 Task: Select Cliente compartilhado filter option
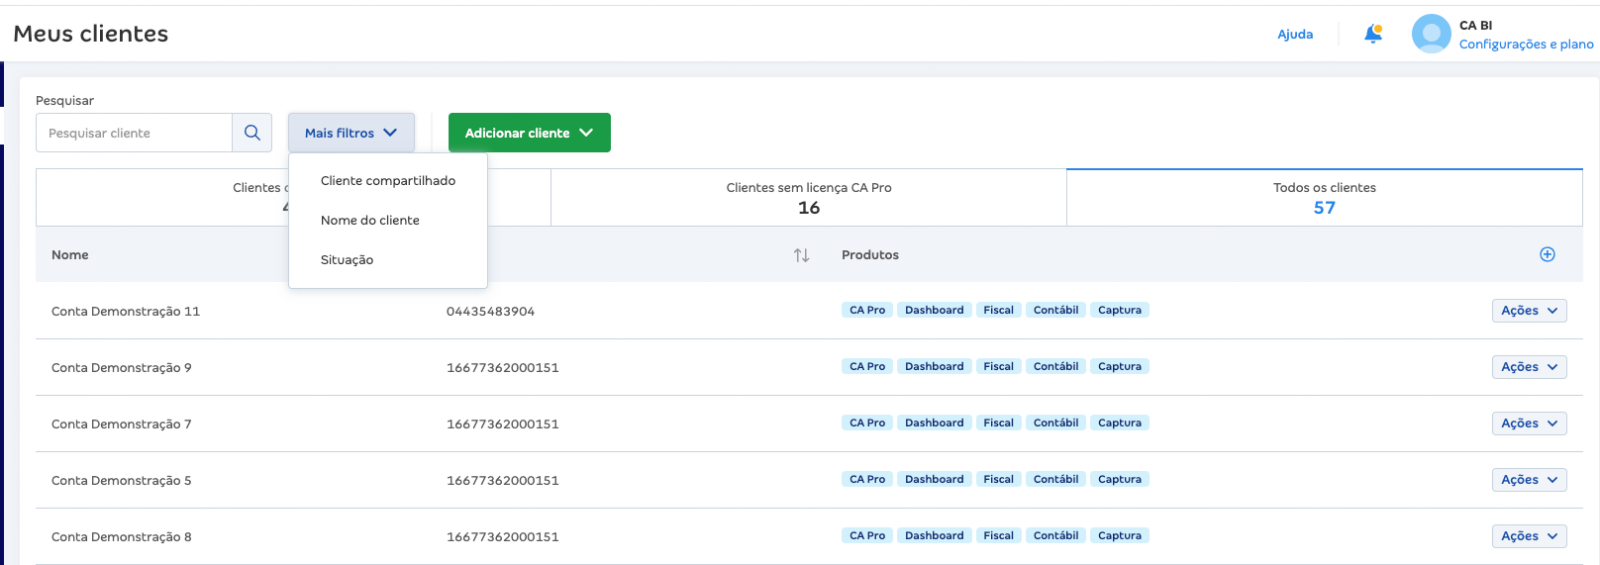point(388,181)
